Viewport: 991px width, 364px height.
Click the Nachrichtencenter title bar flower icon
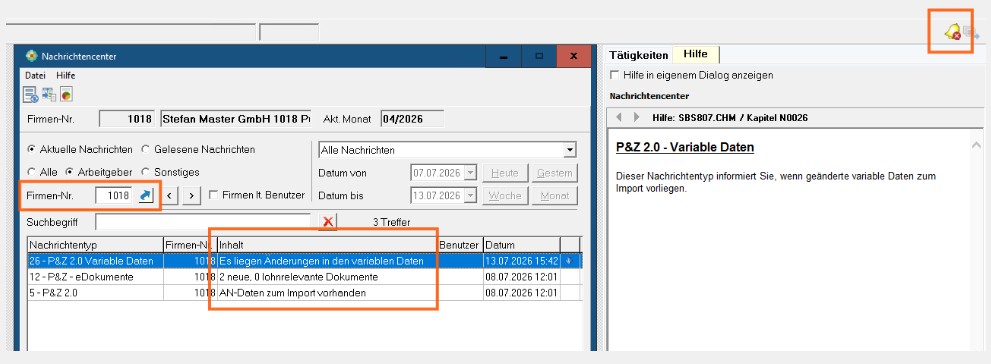[x=32, y=56]
